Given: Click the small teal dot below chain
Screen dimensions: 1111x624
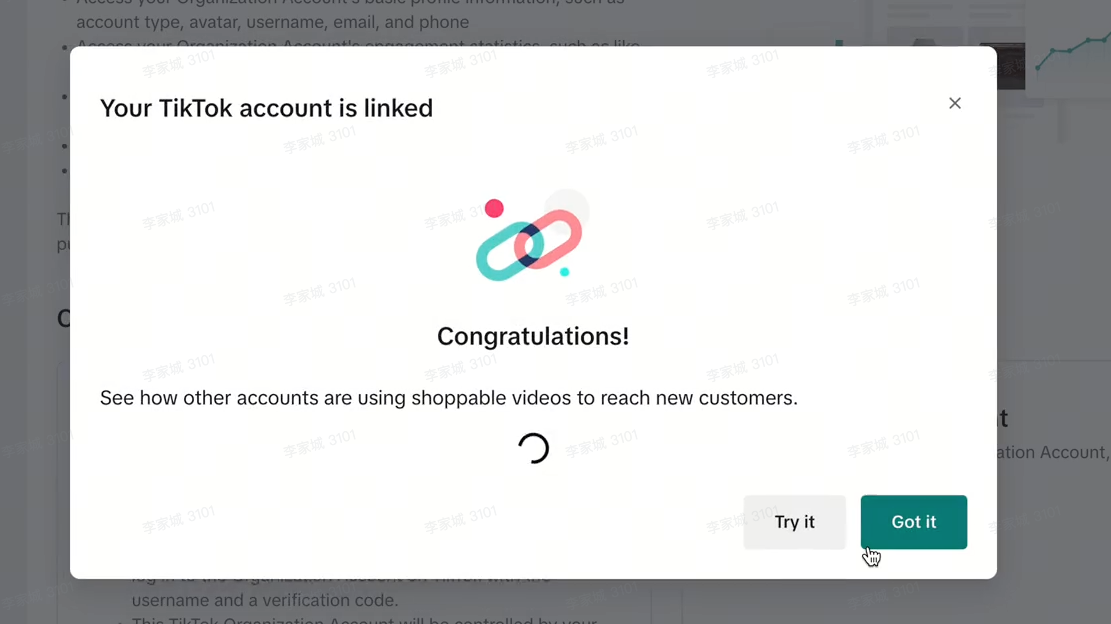Looking at the screenshot, I should coord(565,272).
